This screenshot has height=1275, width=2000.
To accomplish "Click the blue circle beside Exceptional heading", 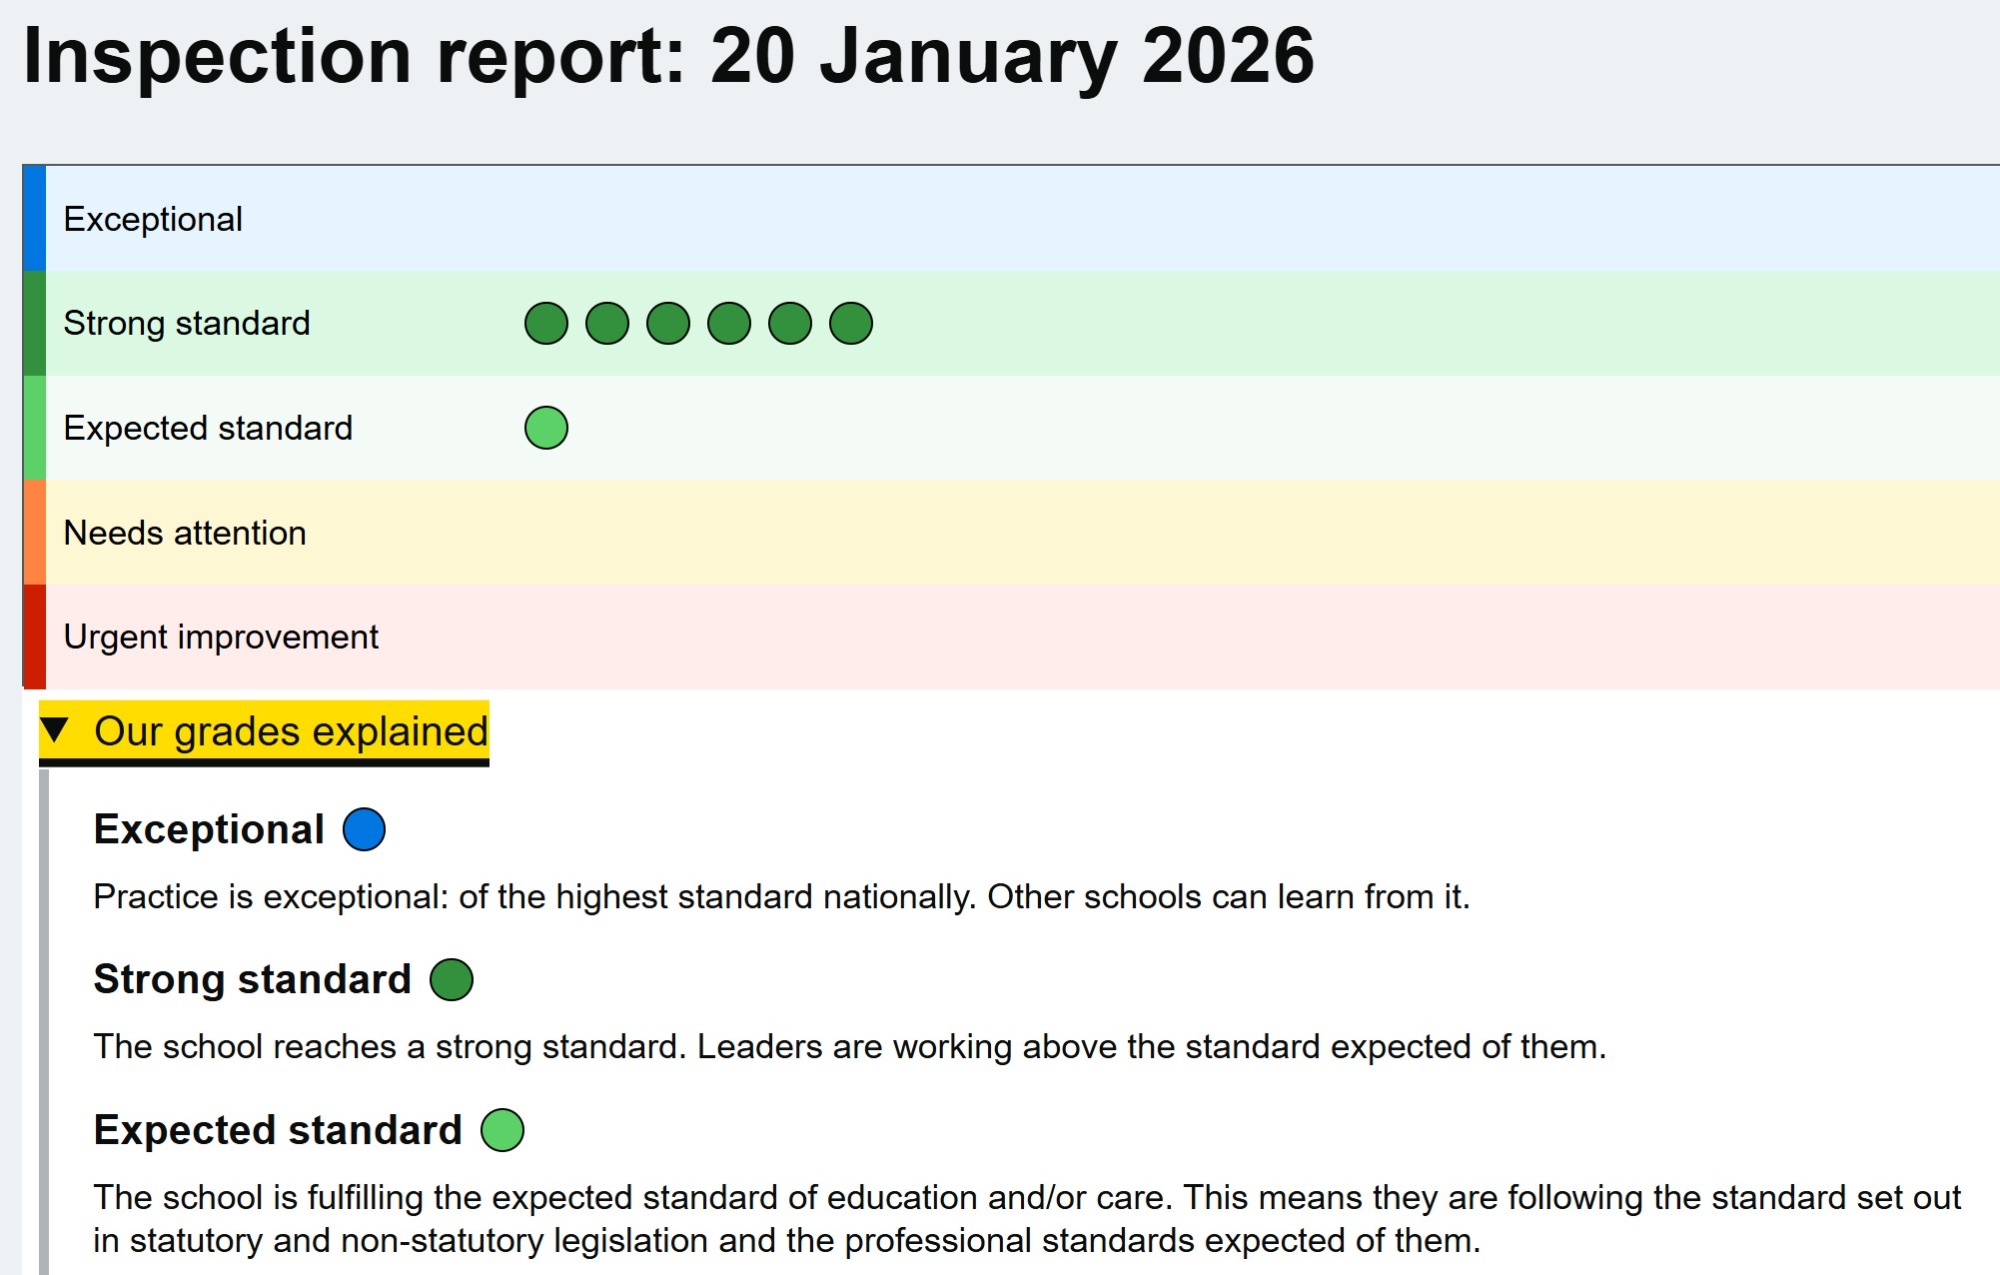I will click(364, 829).
